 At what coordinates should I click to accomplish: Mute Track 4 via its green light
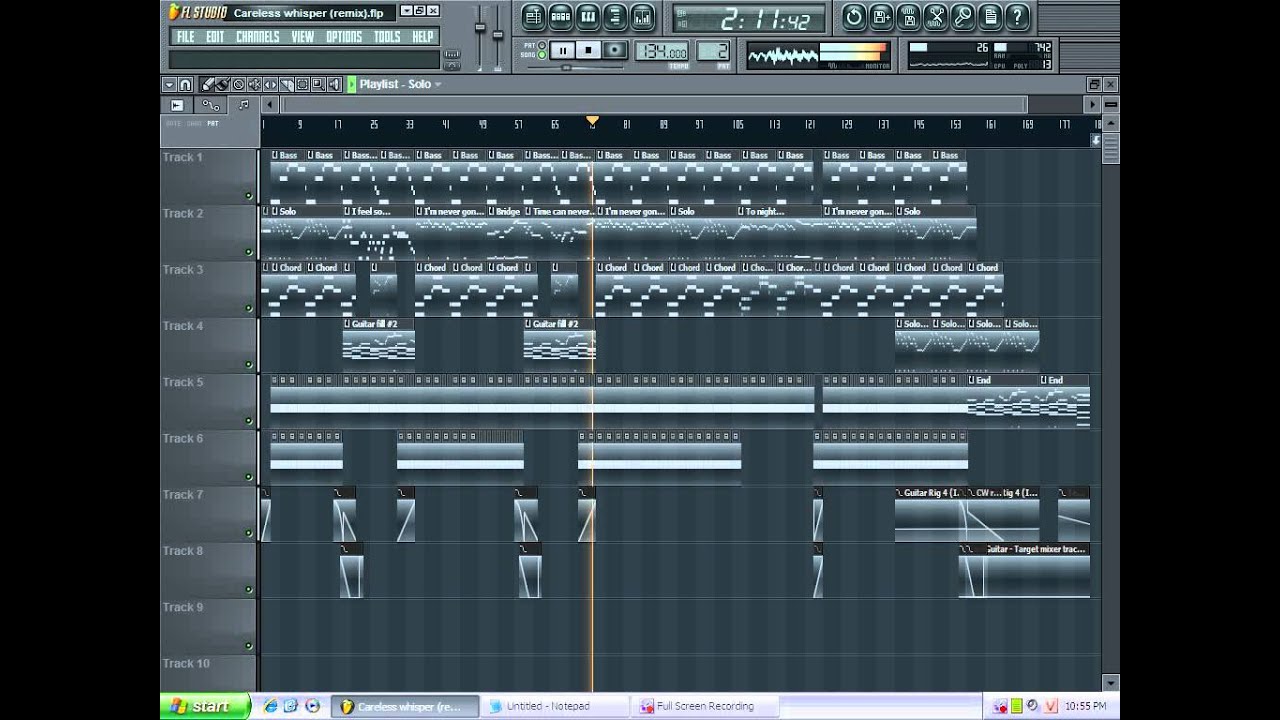(x=248, y=364)
